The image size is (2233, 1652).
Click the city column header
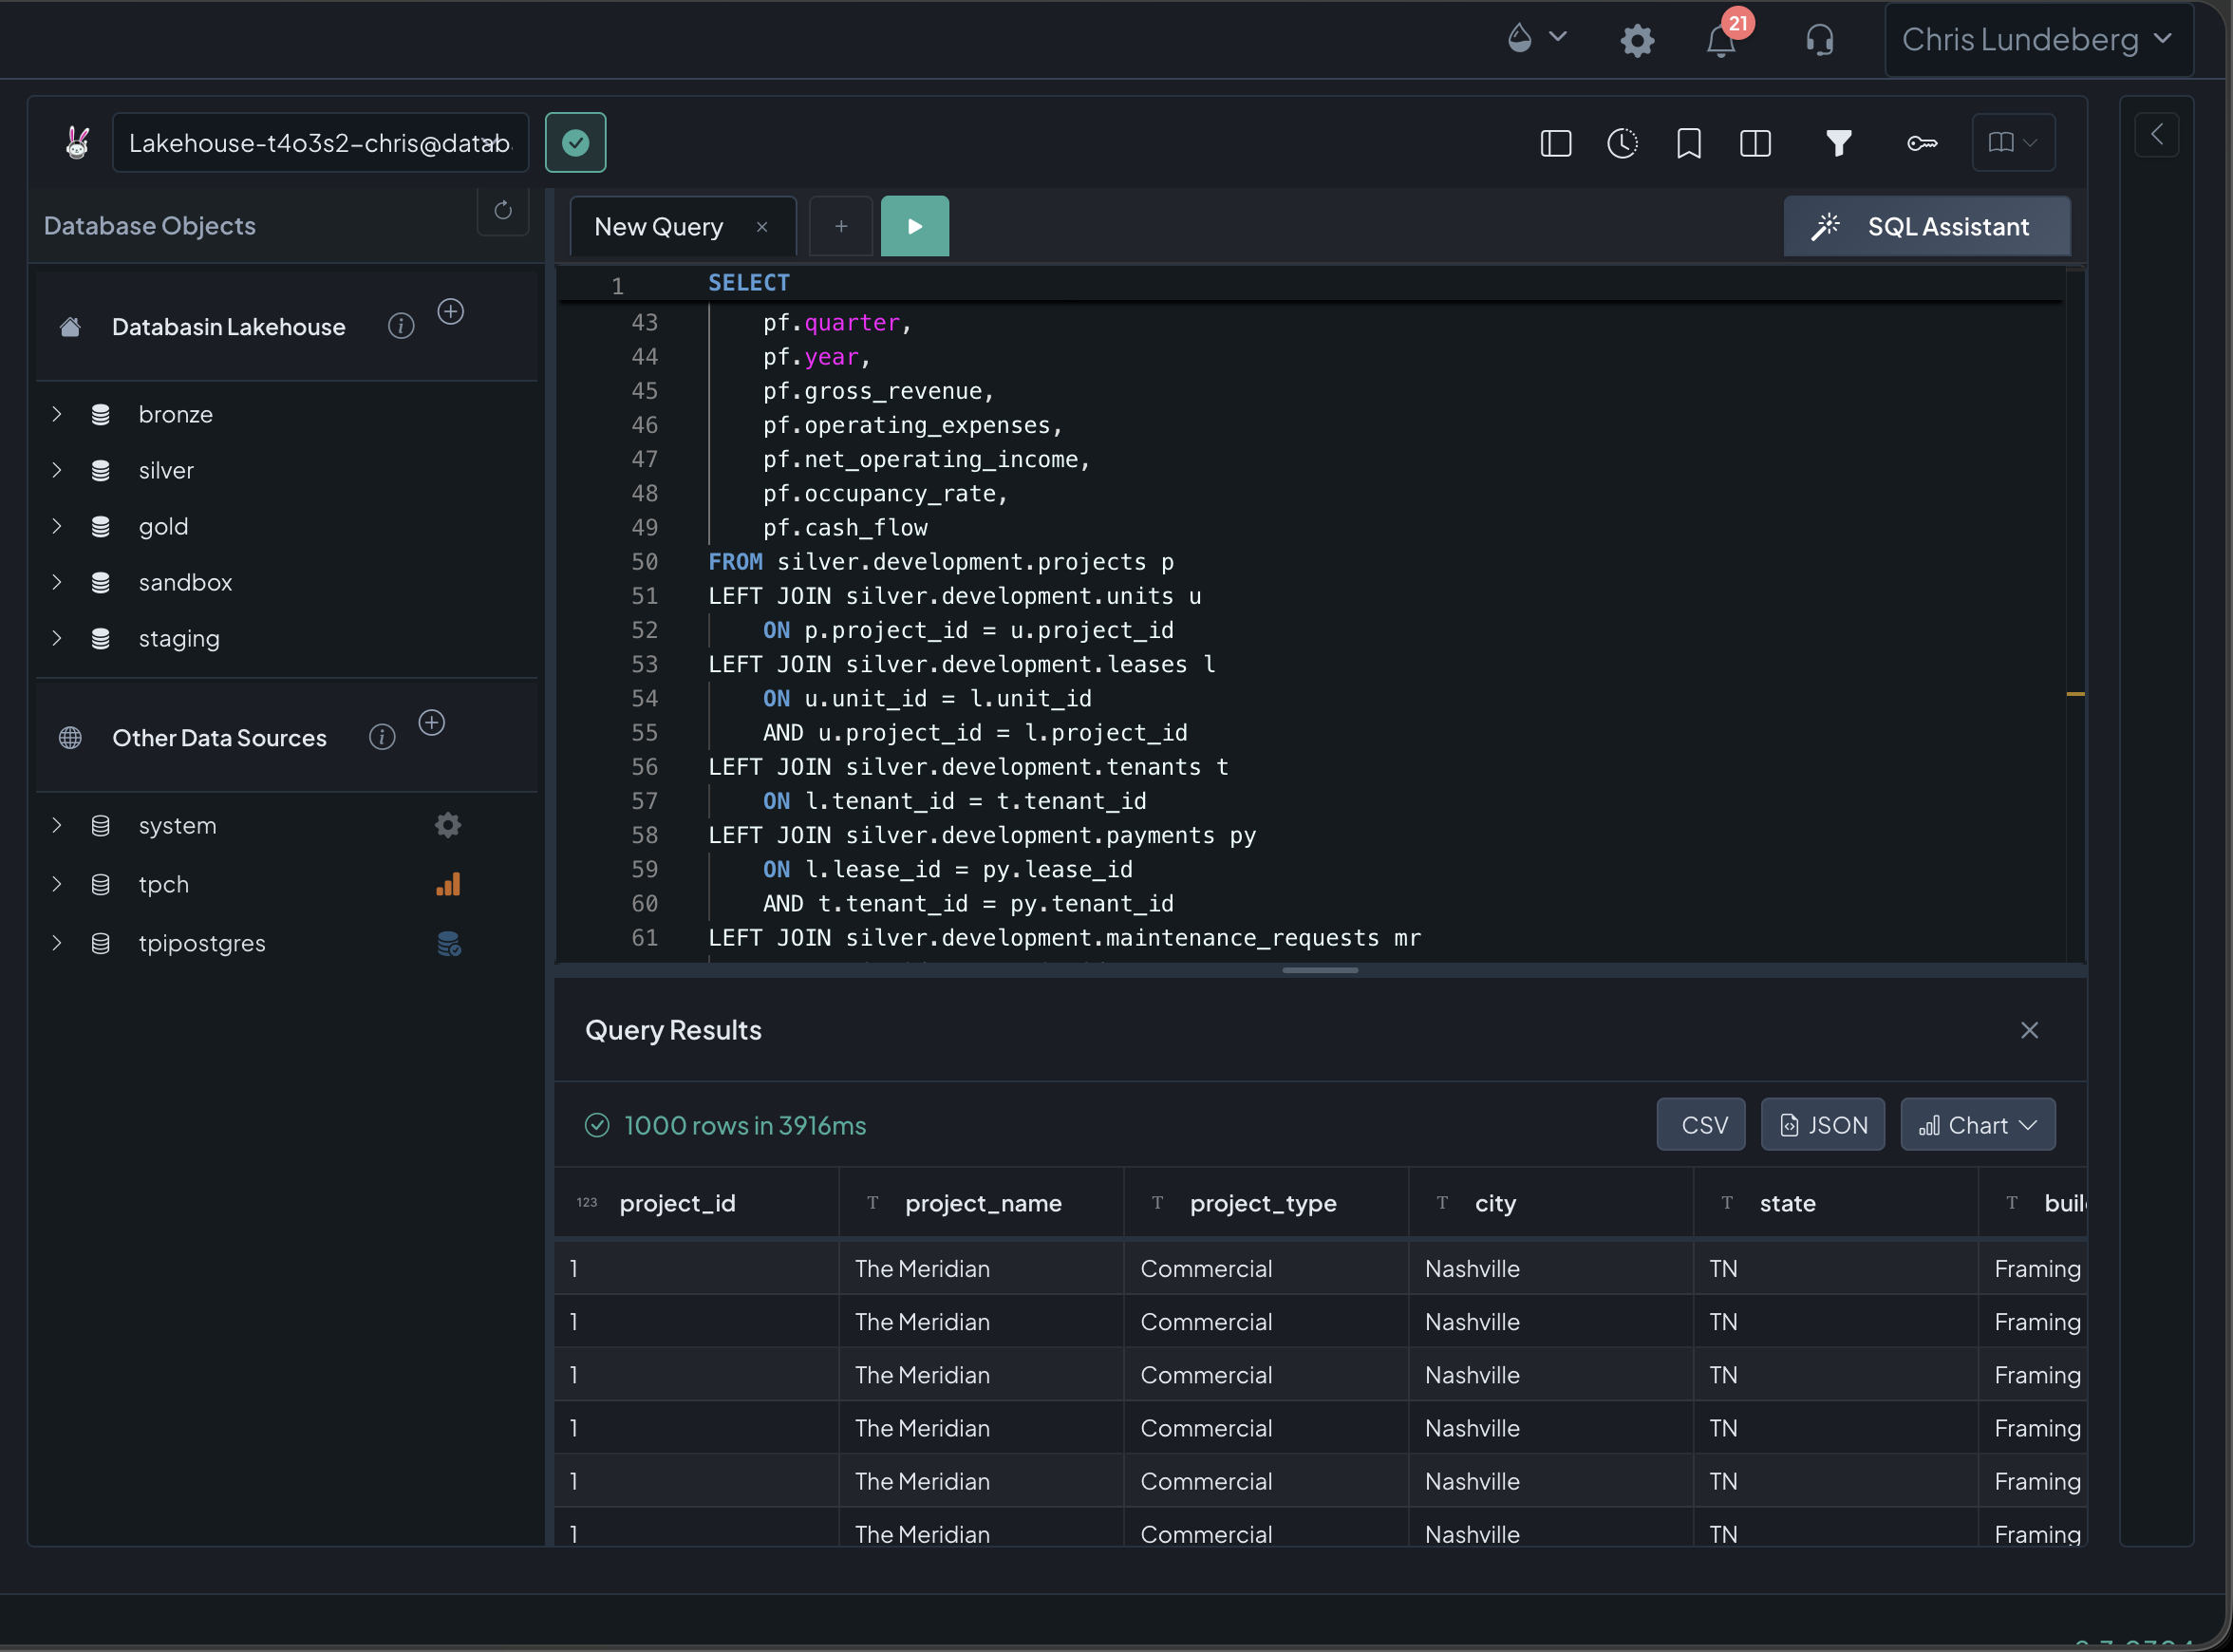(x=1552, y=1203)
